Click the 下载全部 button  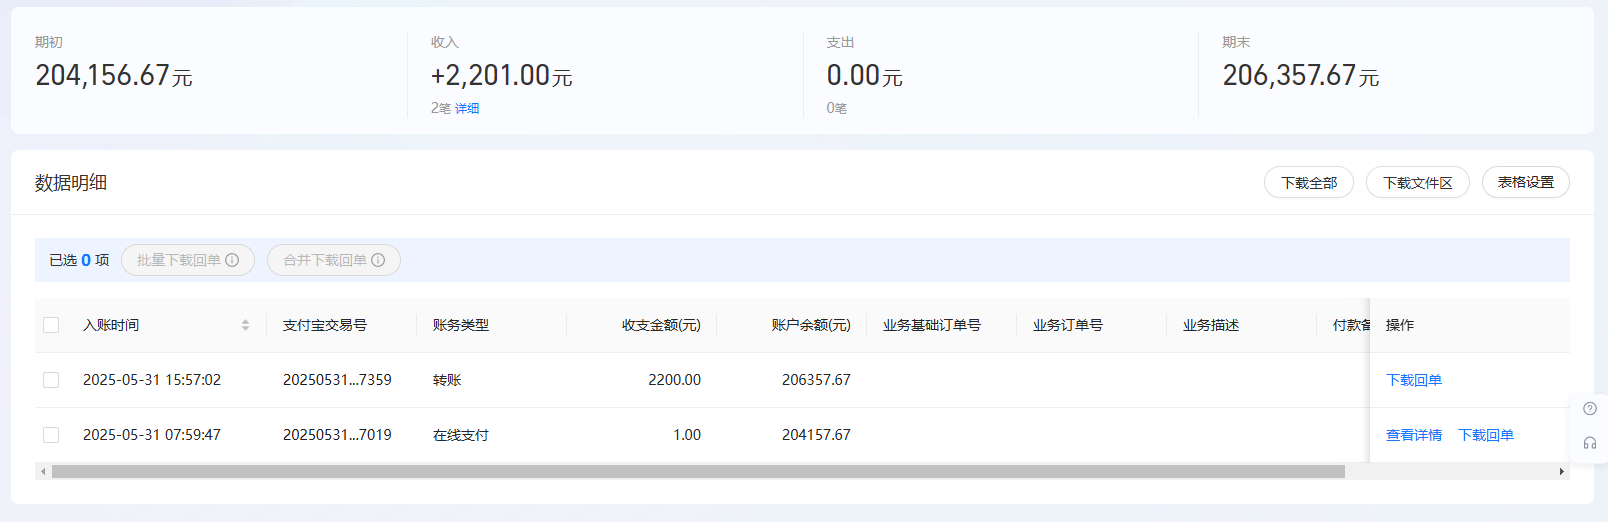point(1309,183)
